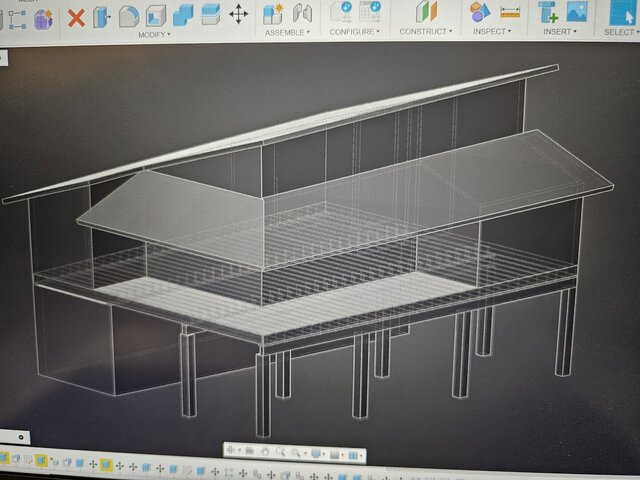Open the SELECT dropdown menu
The image size is (640, 480).
click(x=622, y=33)
